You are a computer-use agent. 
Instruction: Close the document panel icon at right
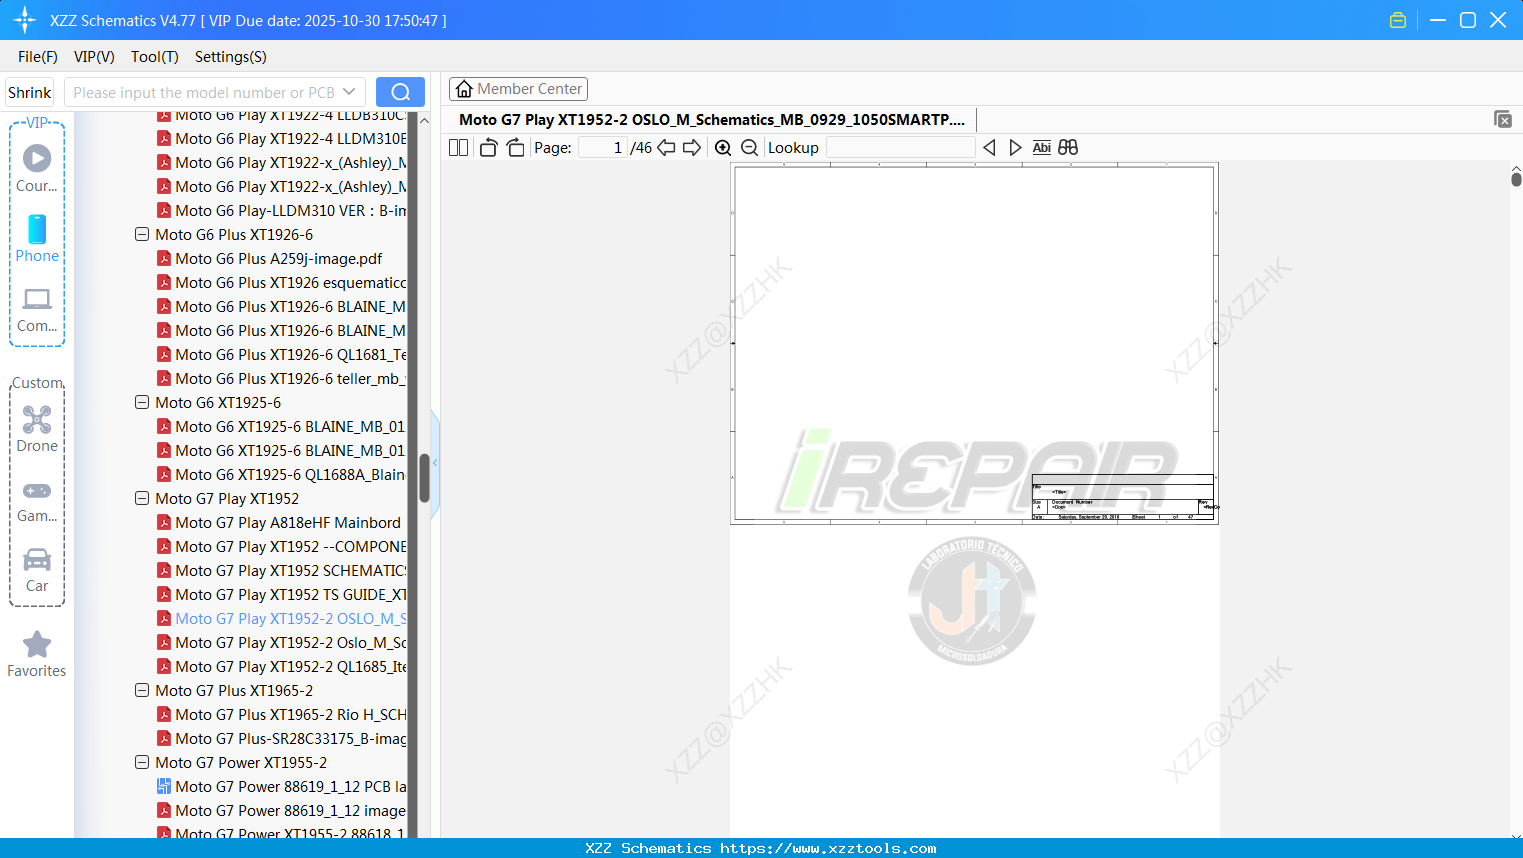1503,119
